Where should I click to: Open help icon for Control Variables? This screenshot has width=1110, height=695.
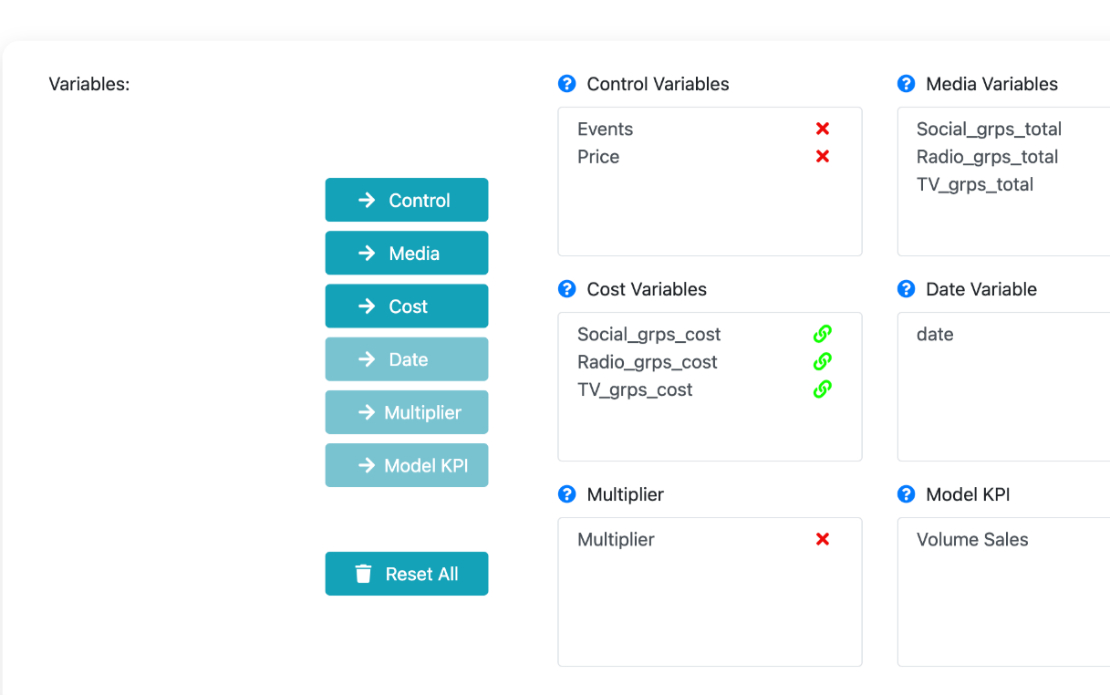(x=567, y=84)
